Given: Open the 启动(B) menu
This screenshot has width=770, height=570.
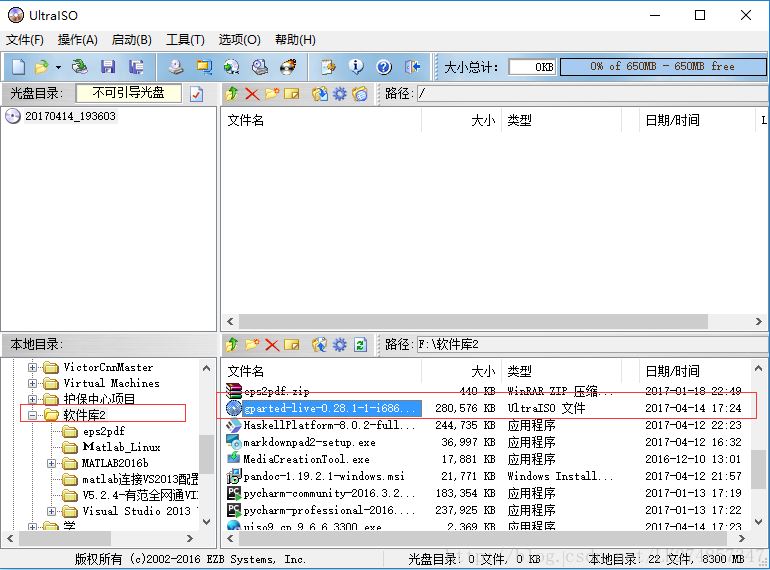Looking at the screenshot, I should point(132,39).
